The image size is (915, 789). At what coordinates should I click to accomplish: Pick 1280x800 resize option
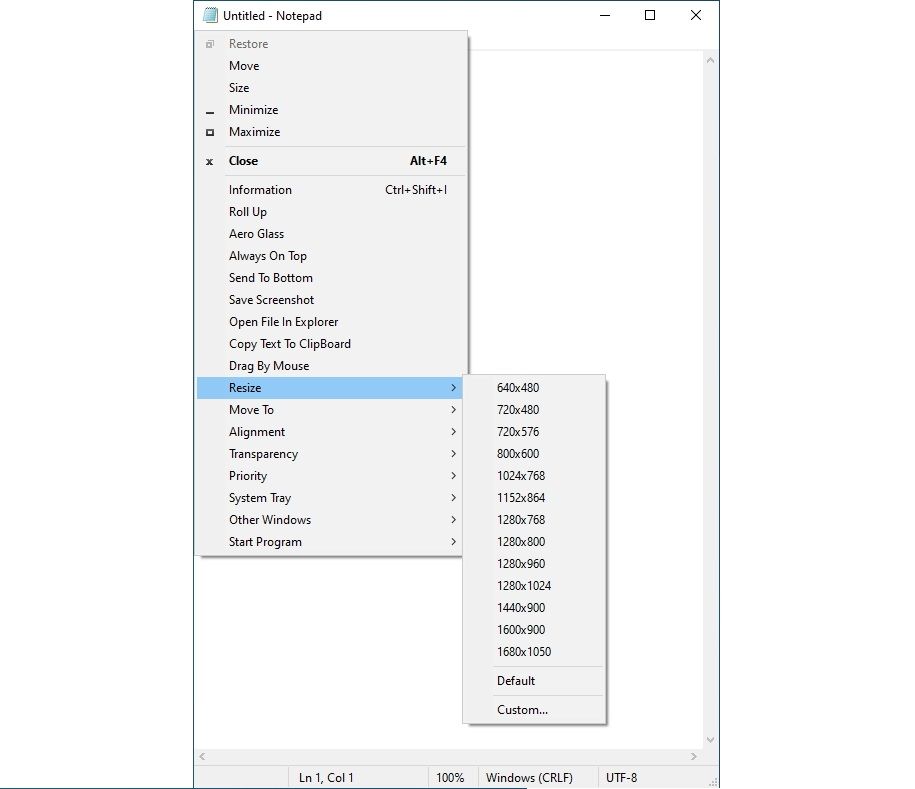pos(535,542)
